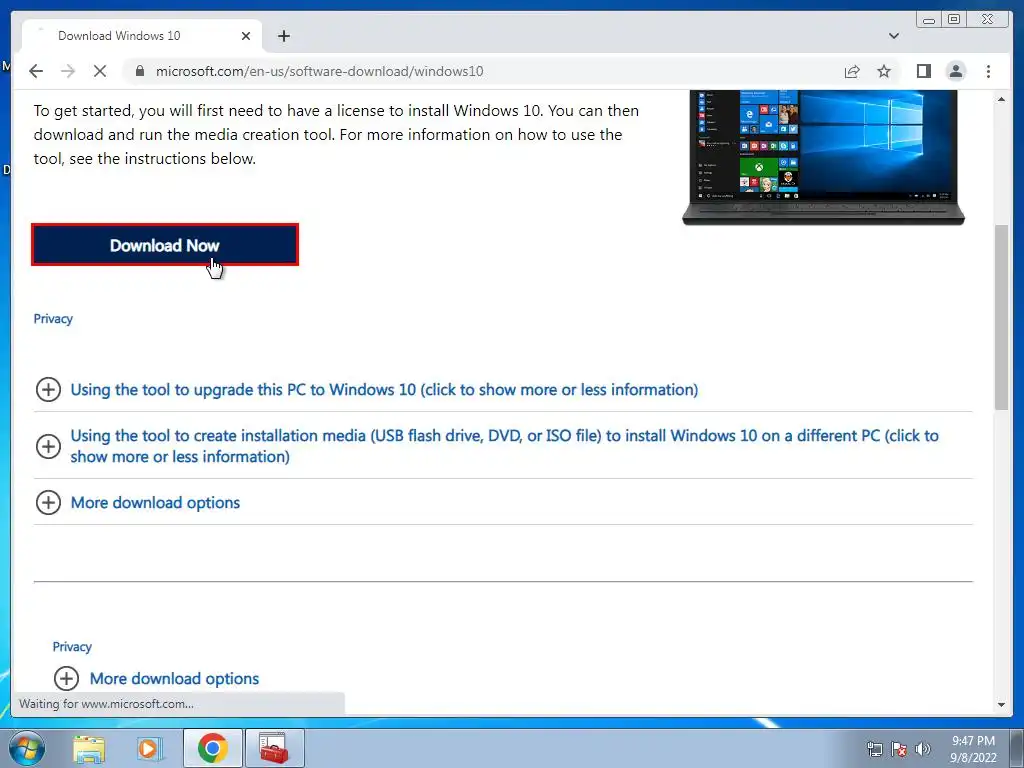Open Chrome's side panel
The width and height of the screenshot is (1024, 768).
923,71
